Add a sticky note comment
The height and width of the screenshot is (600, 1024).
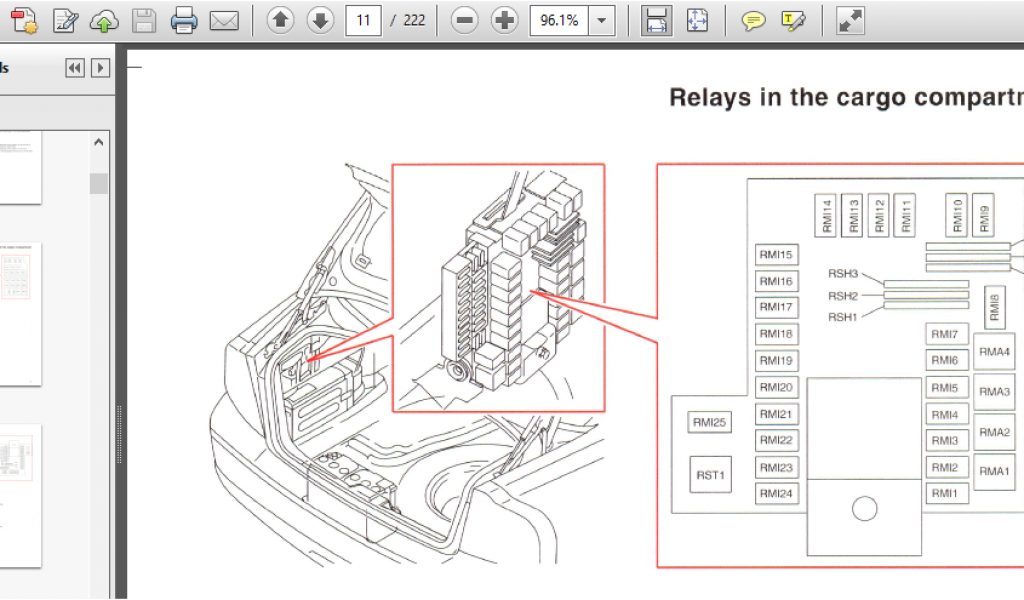(753, 20)
